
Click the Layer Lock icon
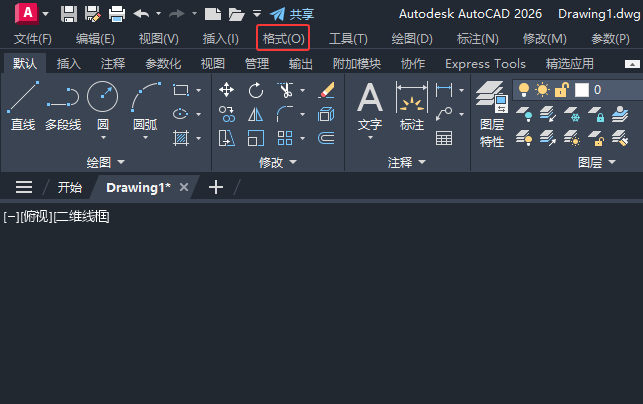coord(596,114)
